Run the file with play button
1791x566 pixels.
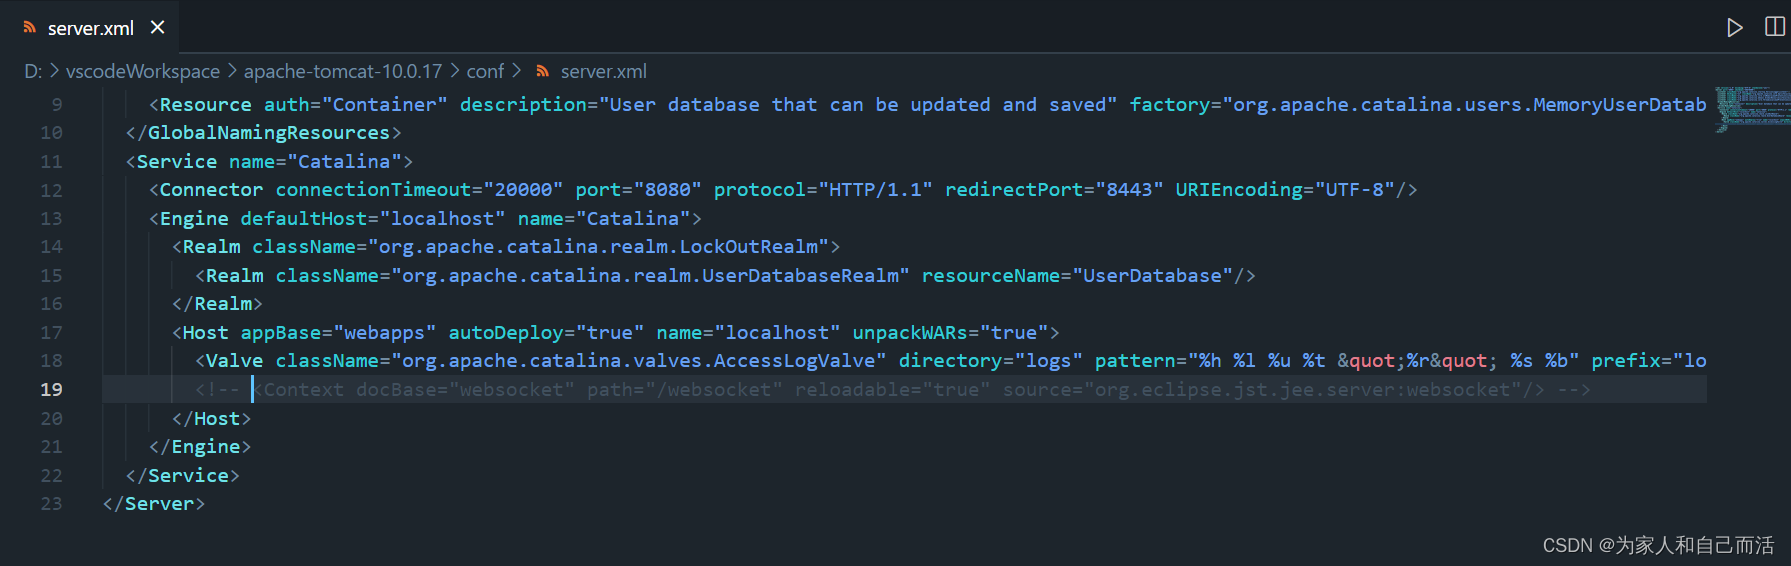[1735, 28]
